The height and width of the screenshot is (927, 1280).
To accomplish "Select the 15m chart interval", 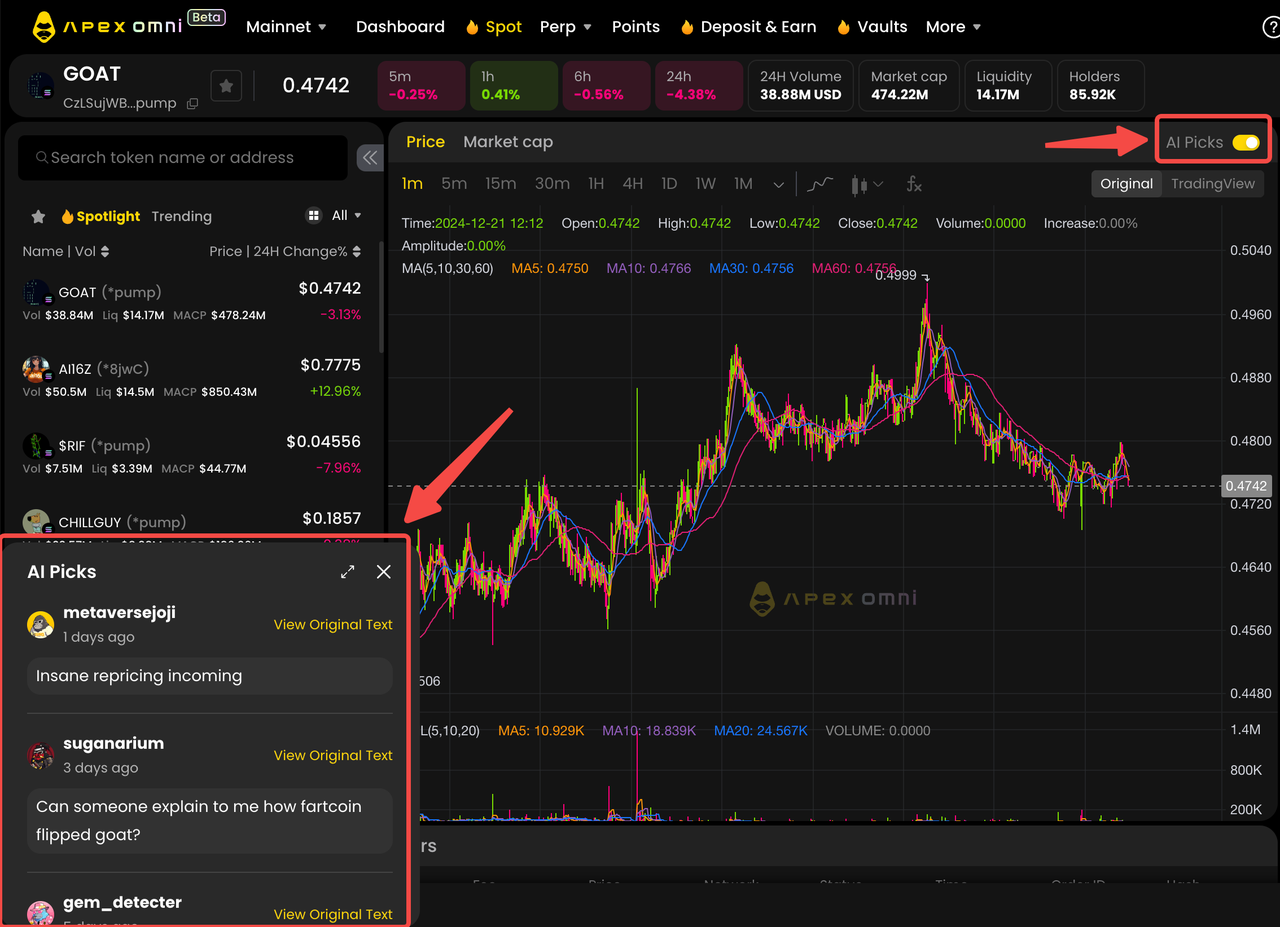I will pos(500,184).
